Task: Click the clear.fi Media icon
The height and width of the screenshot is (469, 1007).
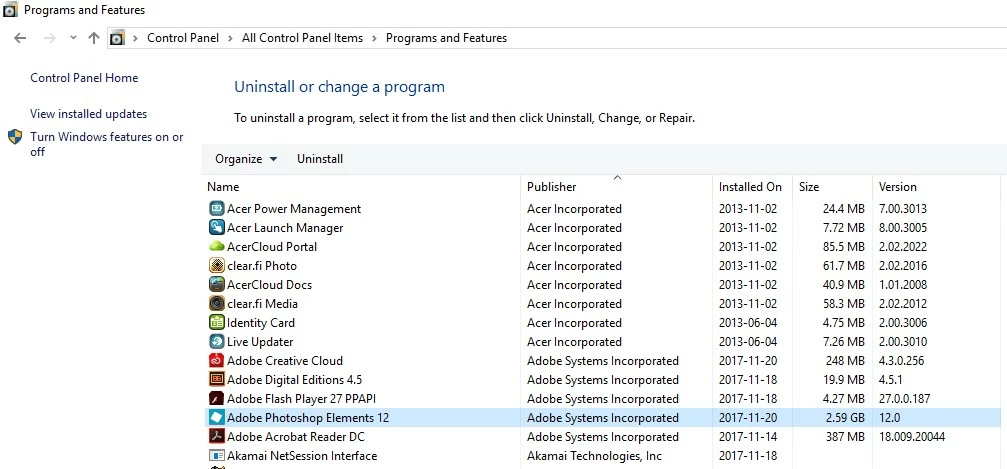Action: [216, 303]
